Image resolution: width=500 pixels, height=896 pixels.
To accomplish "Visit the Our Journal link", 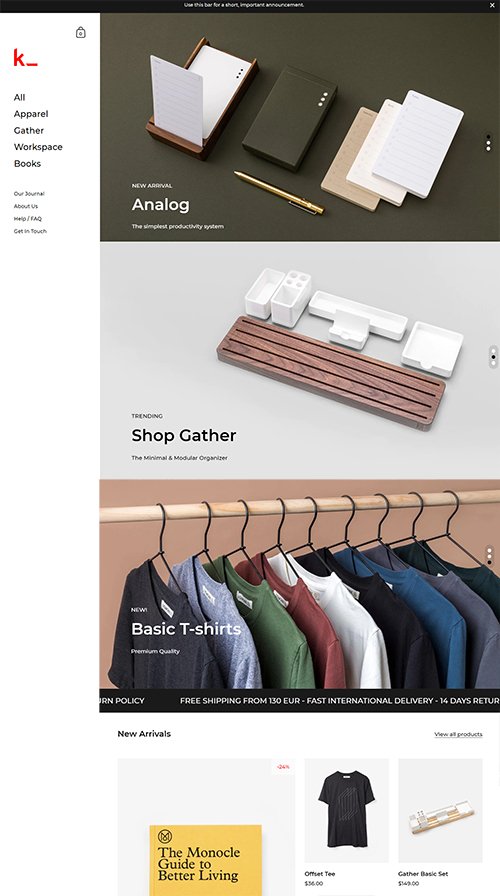I will [x=29, y=194].
